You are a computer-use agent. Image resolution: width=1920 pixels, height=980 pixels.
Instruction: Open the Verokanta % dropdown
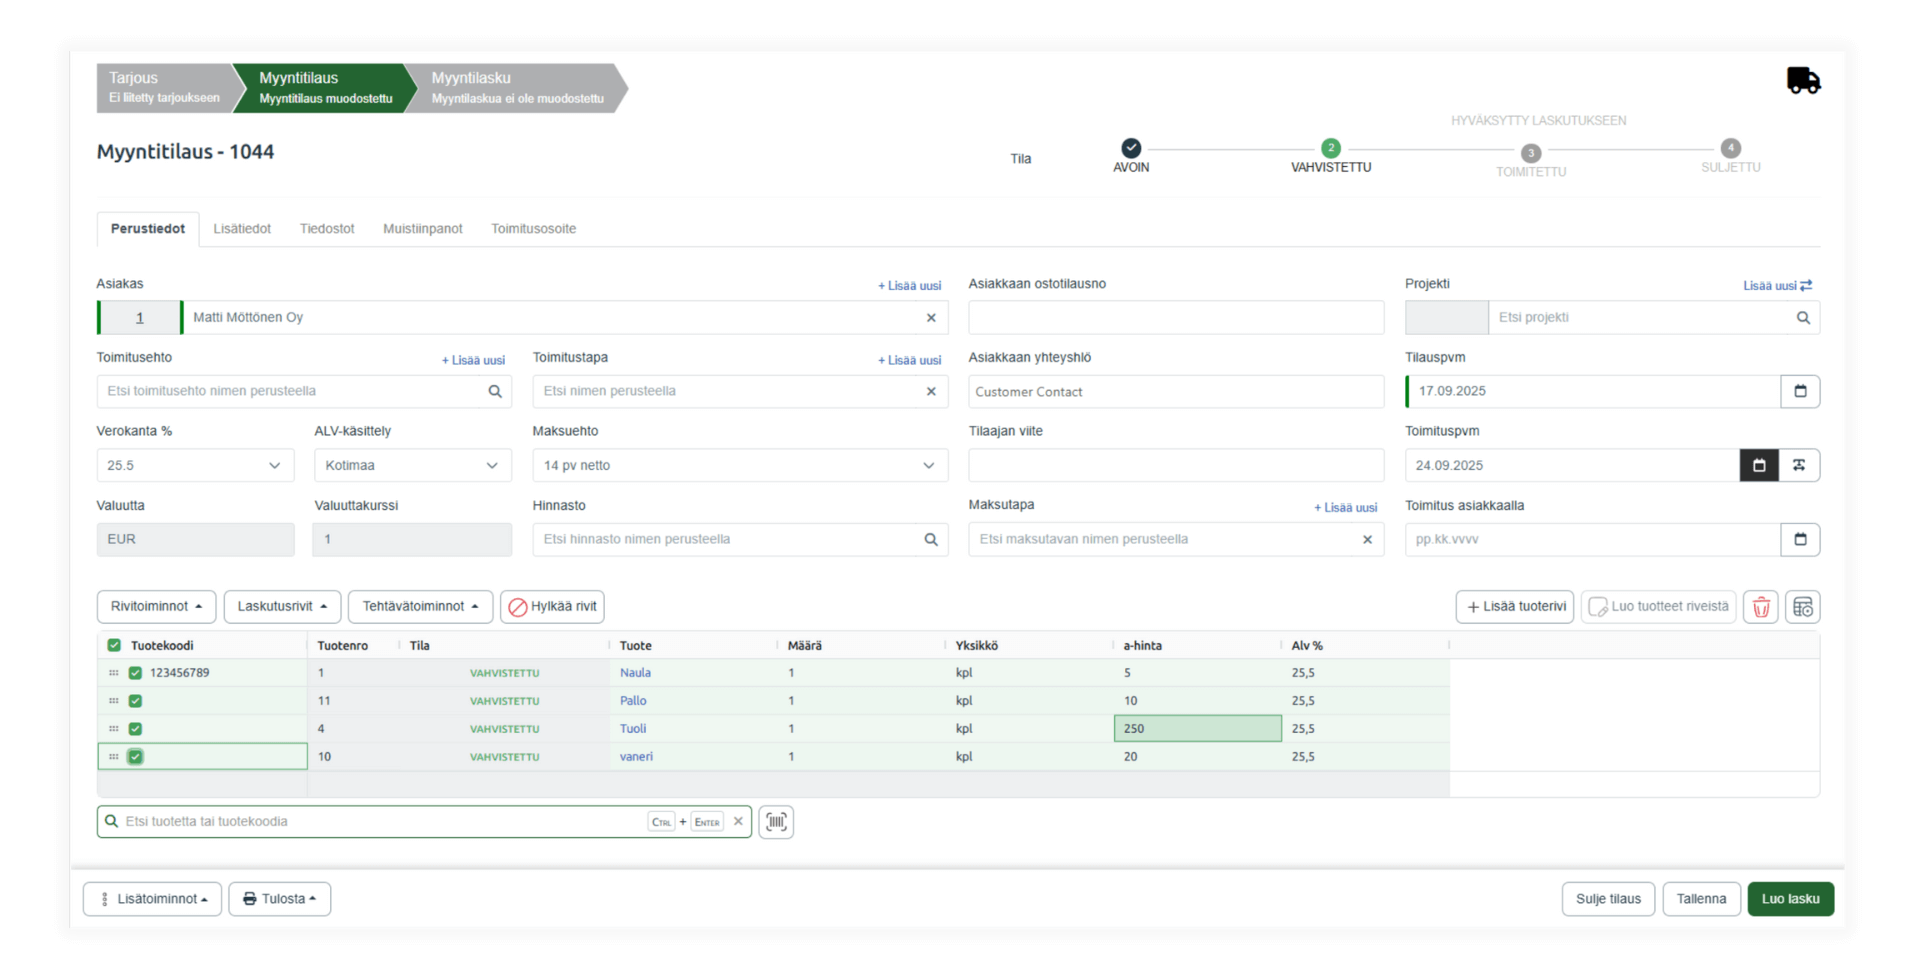(195, 465)
